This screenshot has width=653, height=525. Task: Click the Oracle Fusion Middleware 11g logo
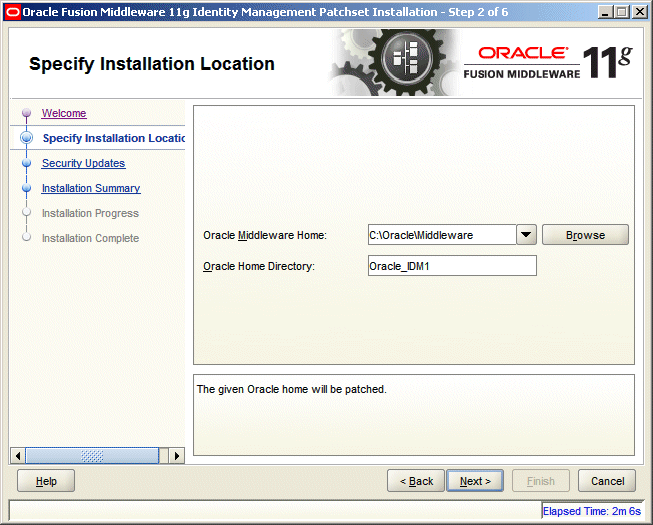[548, 62]
